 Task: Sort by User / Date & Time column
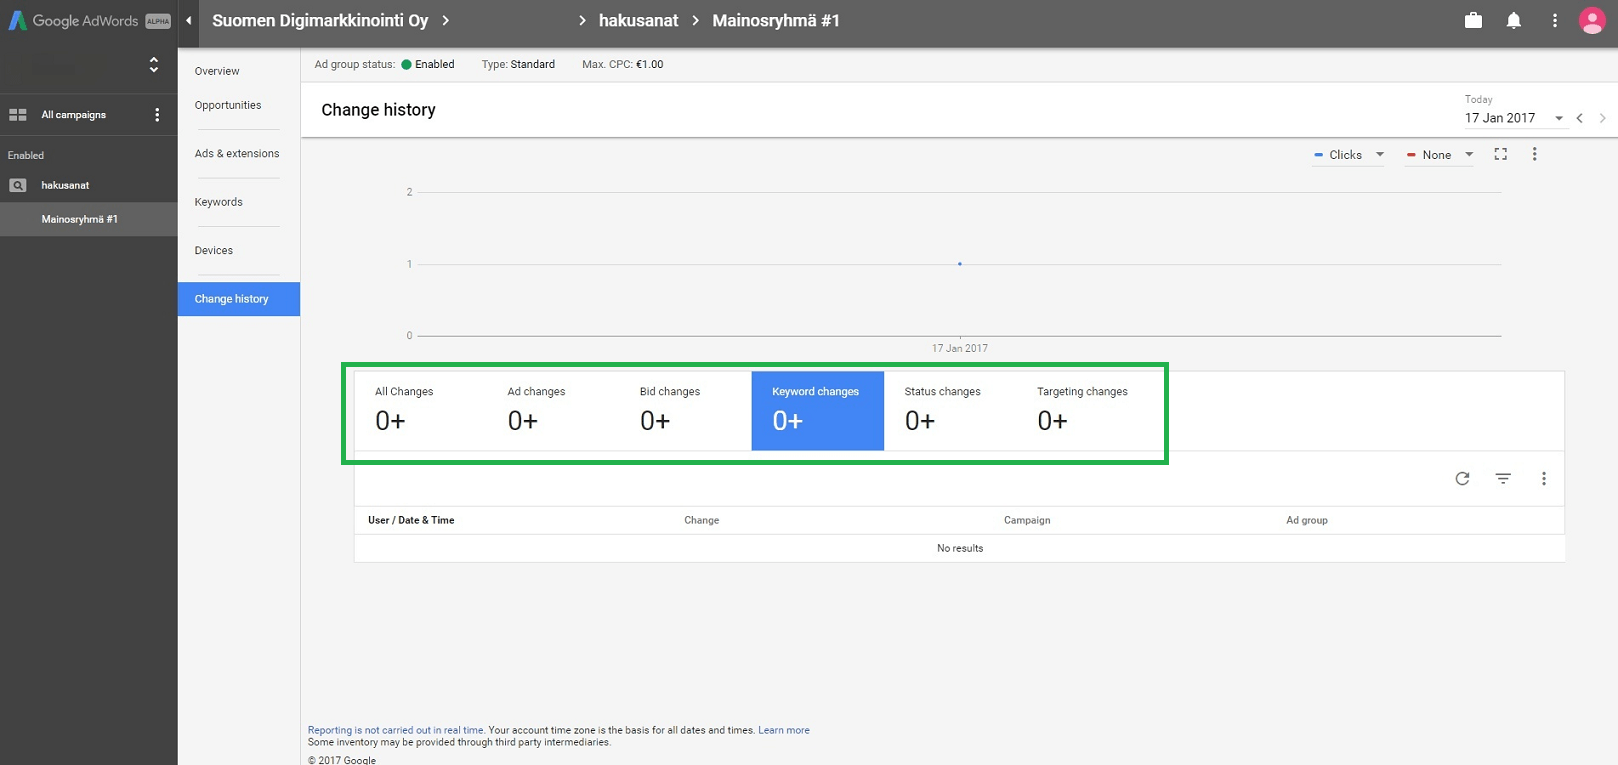click(411, 520)
